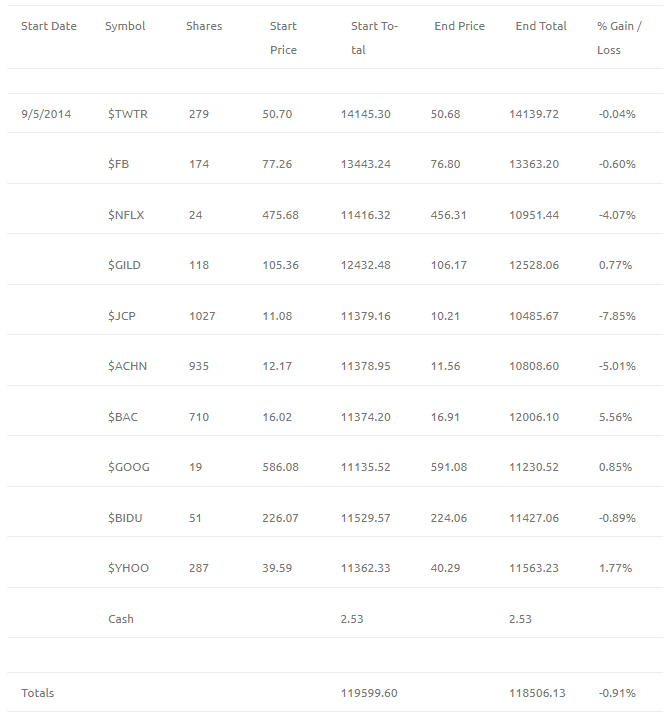Select the End Price column header
Screen dimensions: 669x721
(x=460, y=26)
